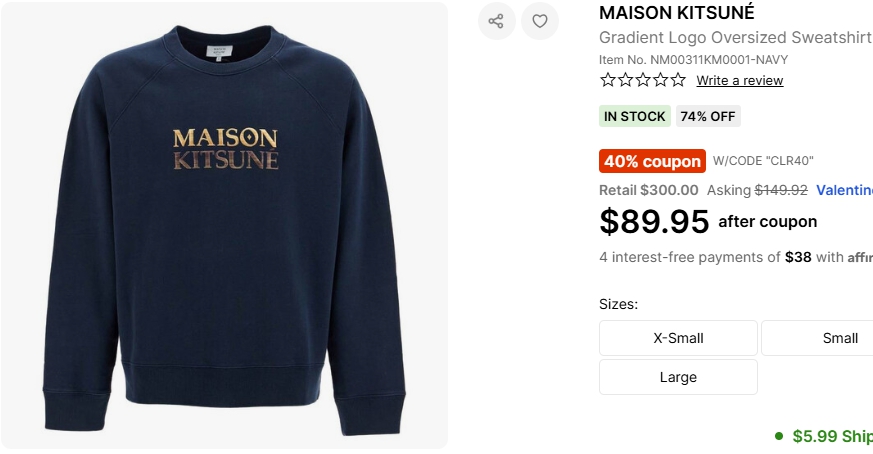The width and height of the screenshot is (873, 454).
Task: Add sweatshirt to wishlist with heart icon
Action: tap(540, 21)
